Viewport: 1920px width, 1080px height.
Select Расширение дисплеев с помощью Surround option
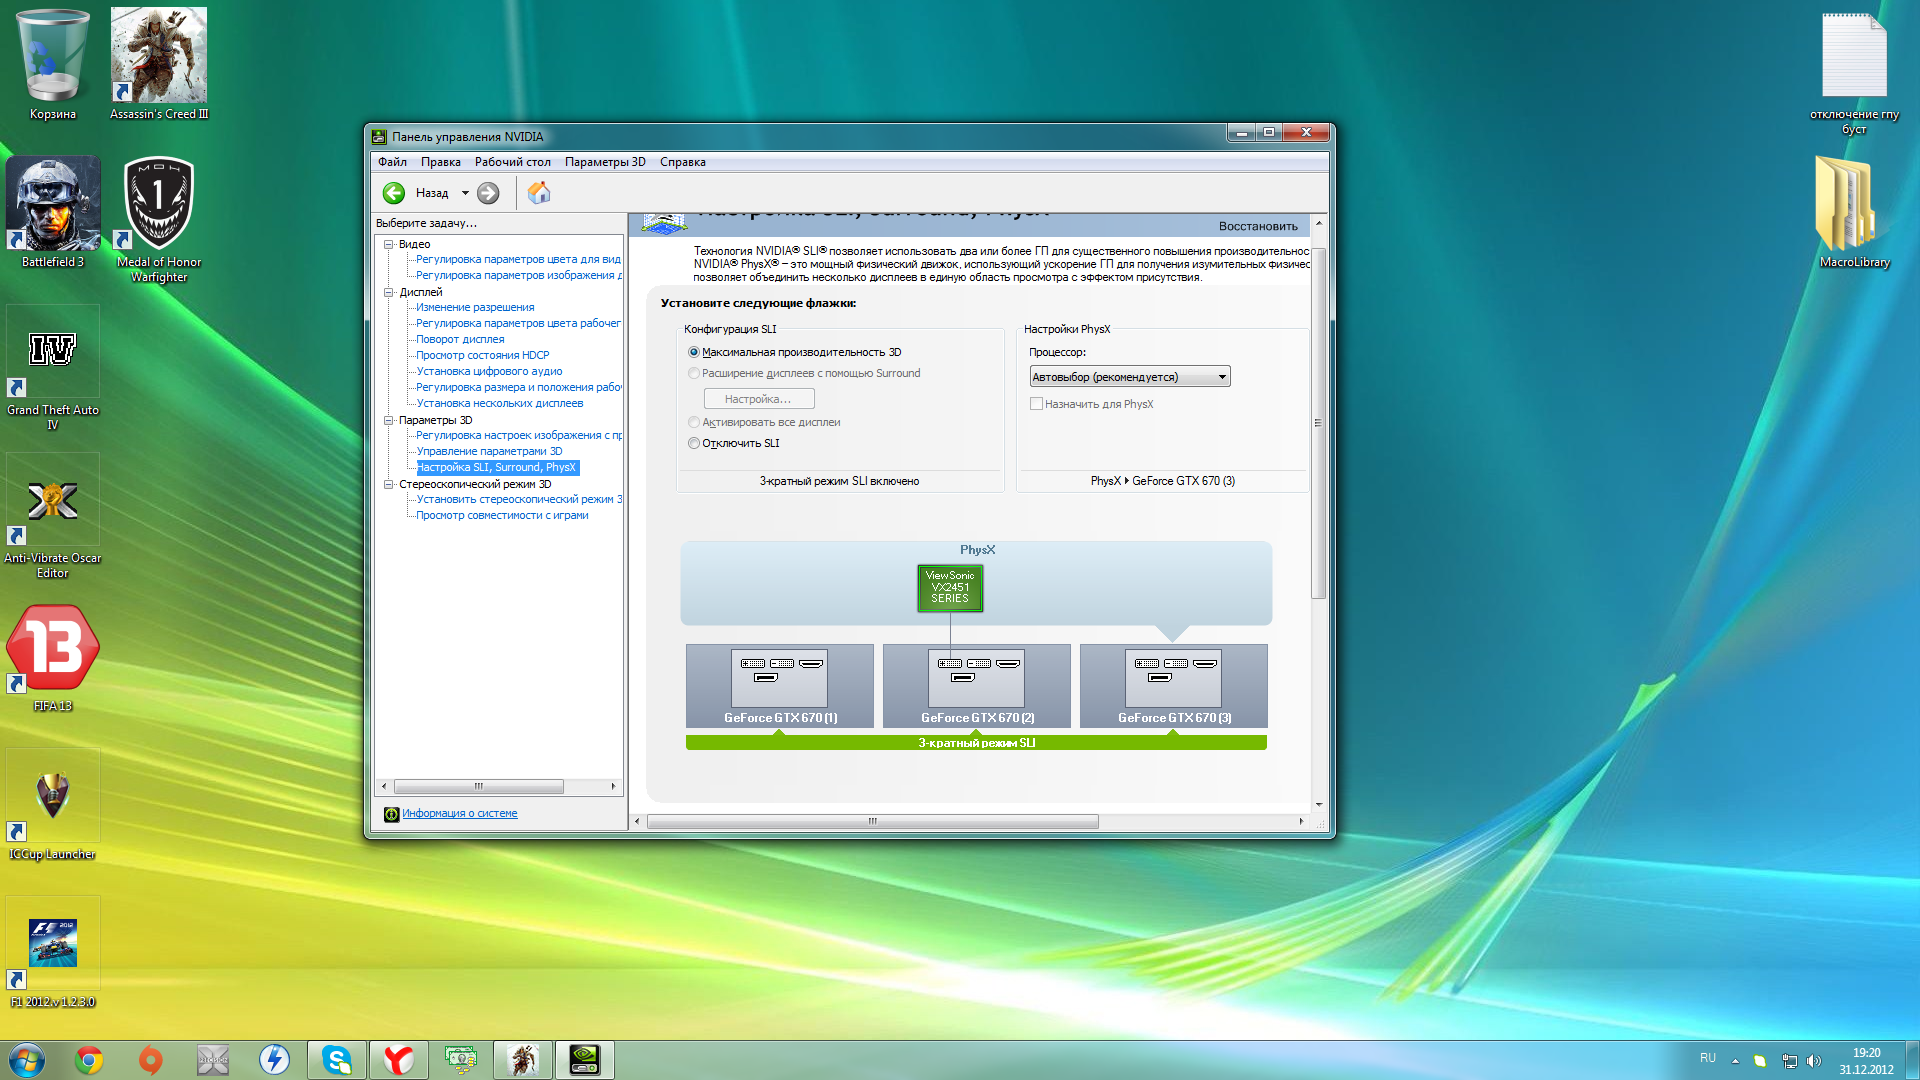(x=694, y=373)
